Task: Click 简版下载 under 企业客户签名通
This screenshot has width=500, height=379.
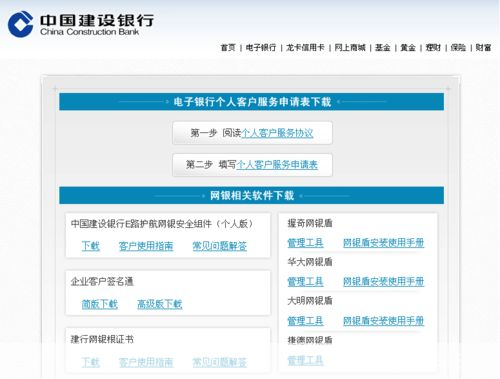Action: [100, 304]
